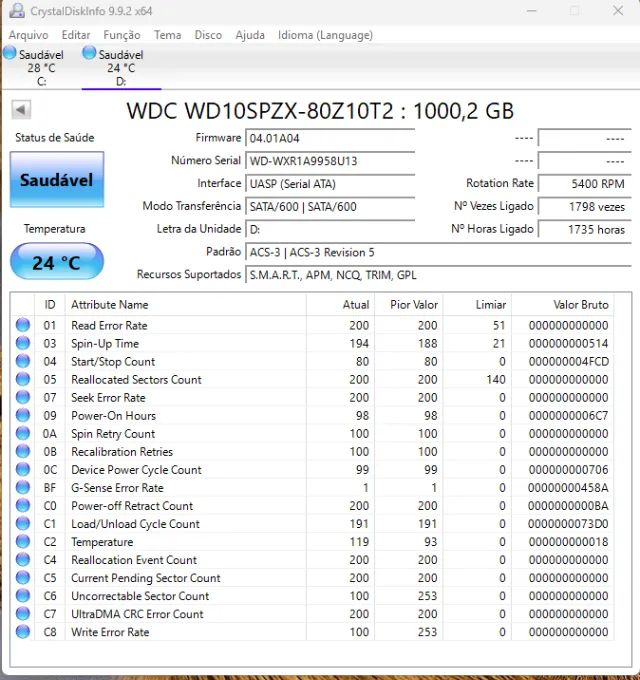Click the Interface field UASP (Serial ATA)

[330, 184]
